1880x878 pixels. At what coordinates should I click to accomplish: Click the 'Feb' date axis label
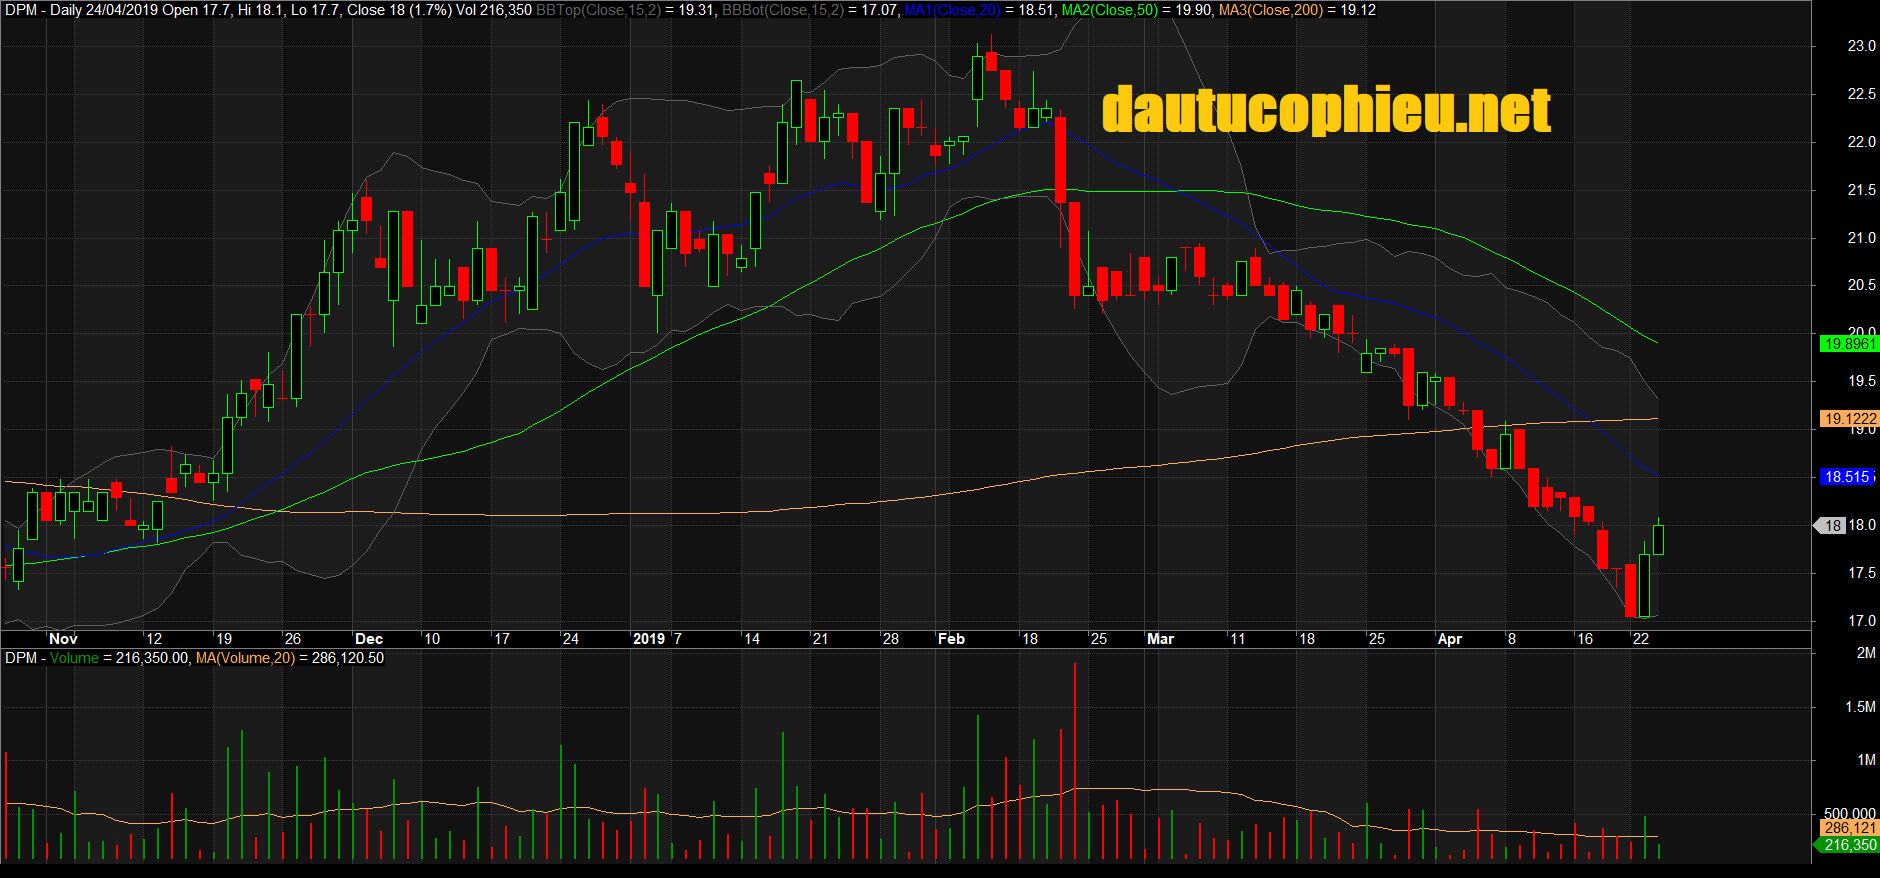(x=951, y=639)
